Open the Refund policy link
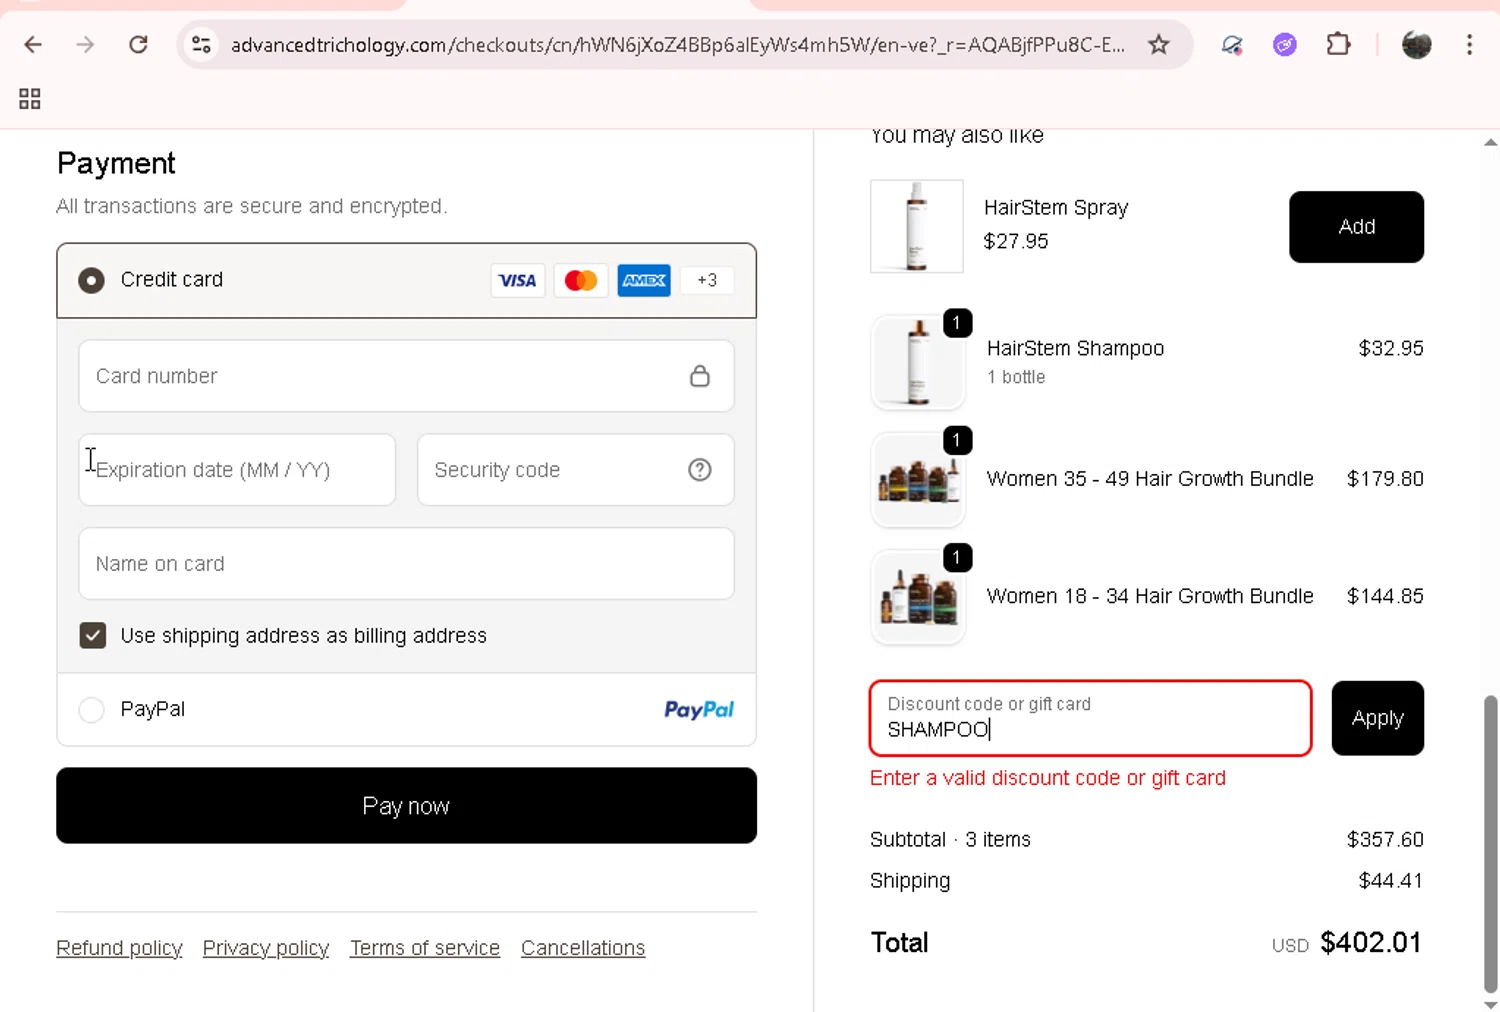This screenshot has height=1012, width=1500. tap(119, 948)
